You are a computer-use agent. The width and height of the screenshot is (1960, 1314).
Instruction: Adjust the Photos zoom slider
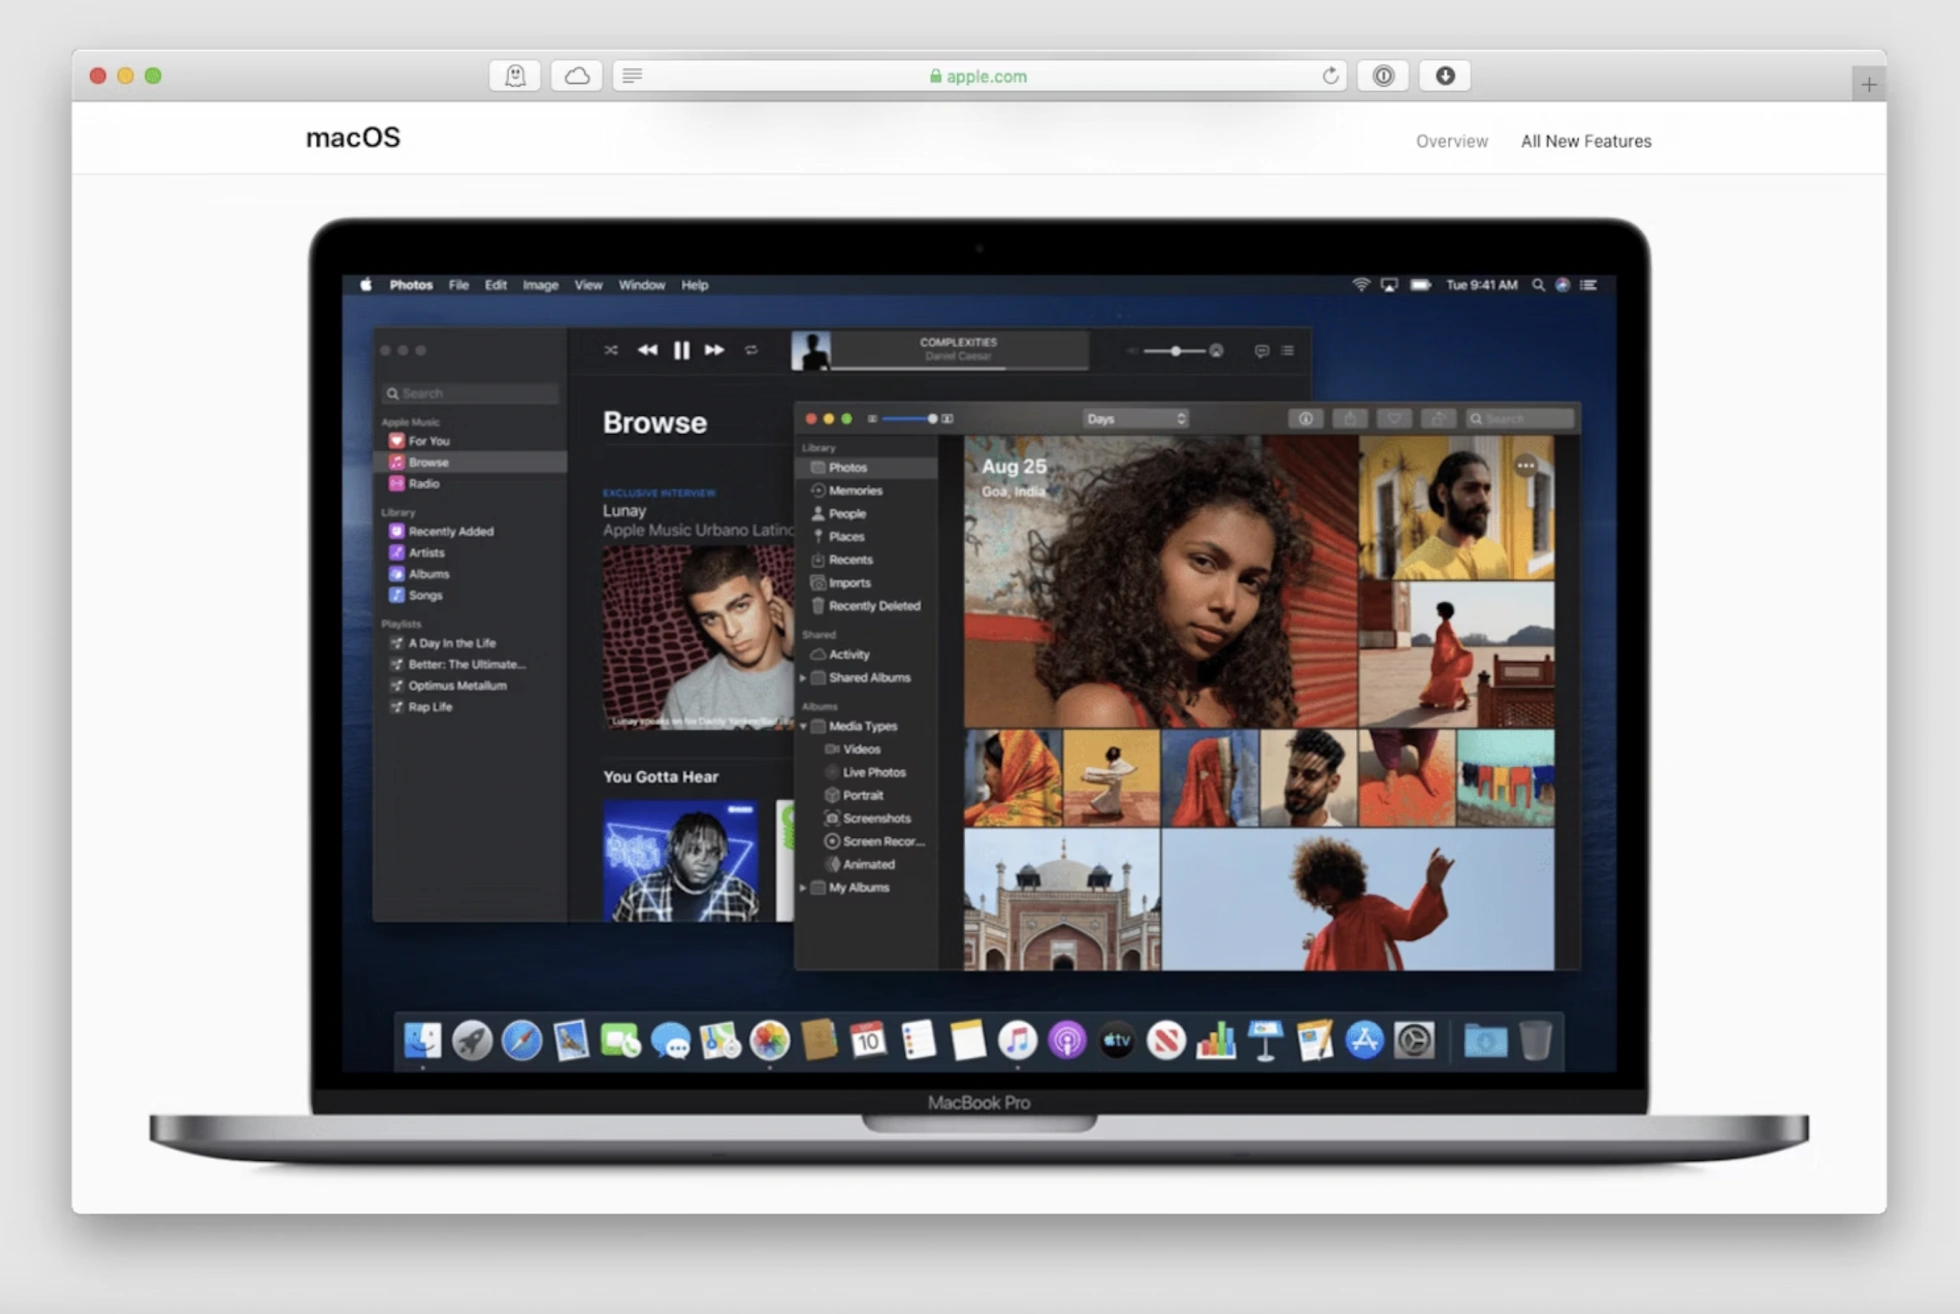(x=910, y=419)
